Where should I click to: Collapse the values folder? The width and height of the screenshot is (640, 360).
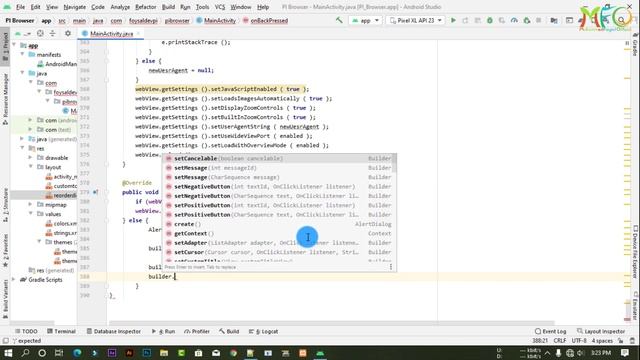(30, 214)
